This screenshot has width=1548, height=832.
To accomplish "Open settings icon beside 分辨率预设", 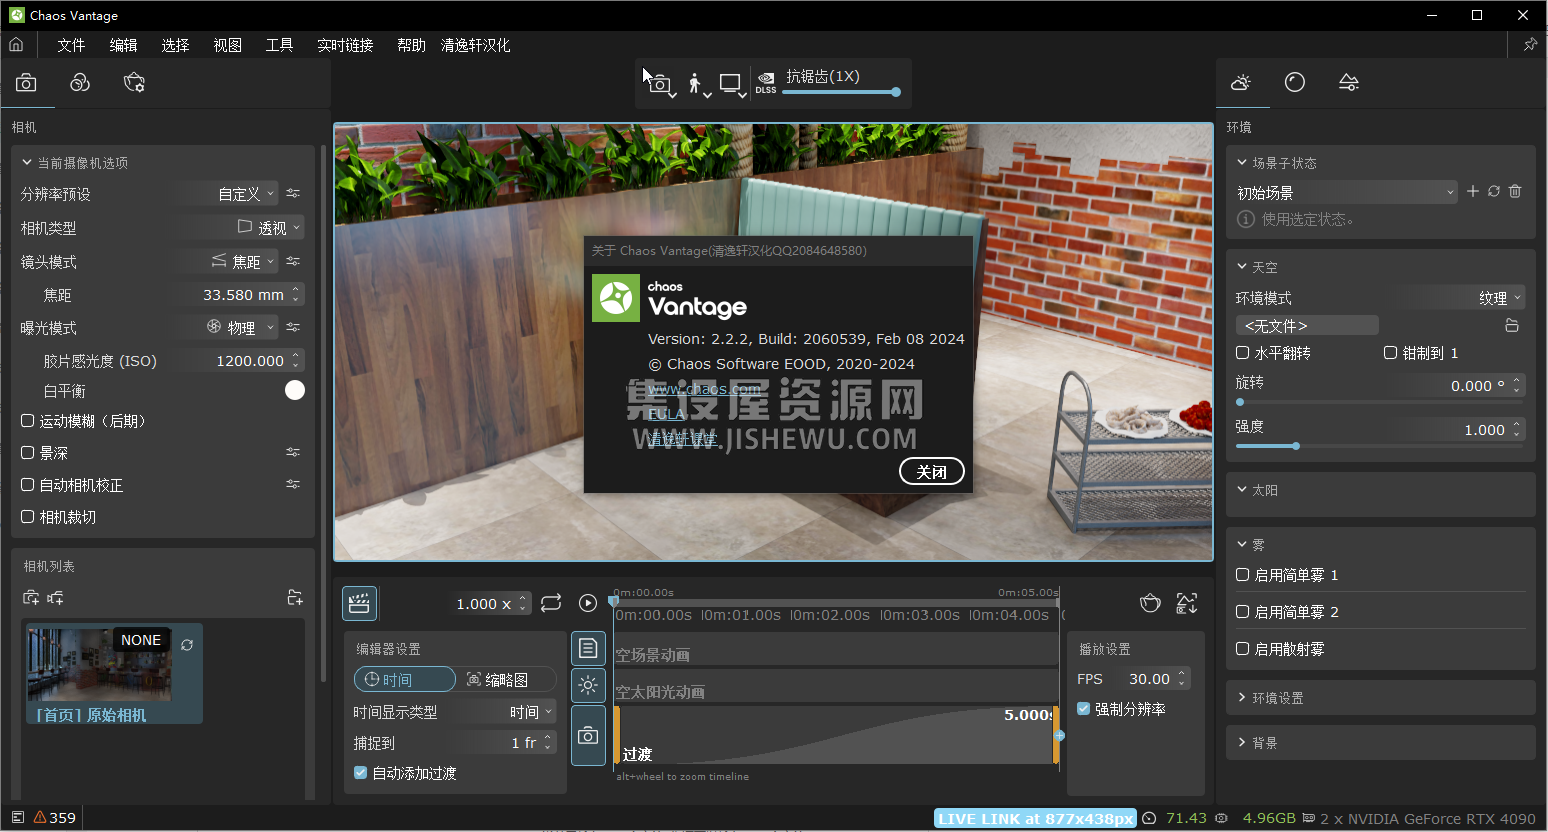I will tap(293, 194).
